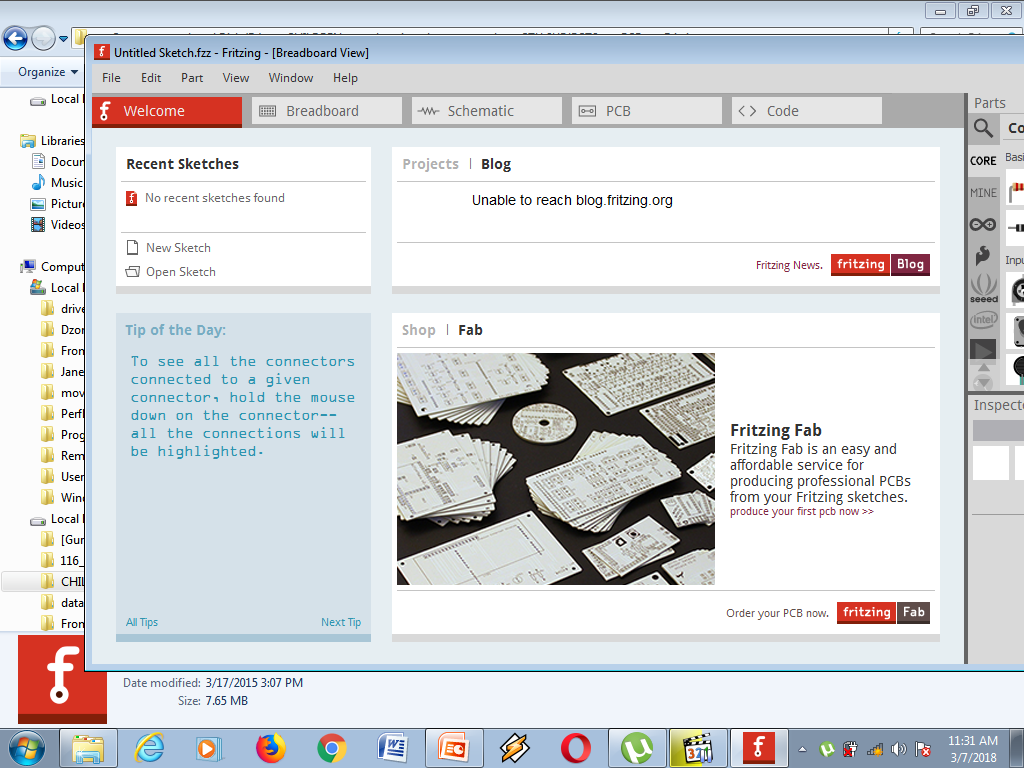The width and height of the screenshot is (1024, 768).
Task: Click the fritzing Fab button
Action: pyautogui.click(x=883, y=613)
